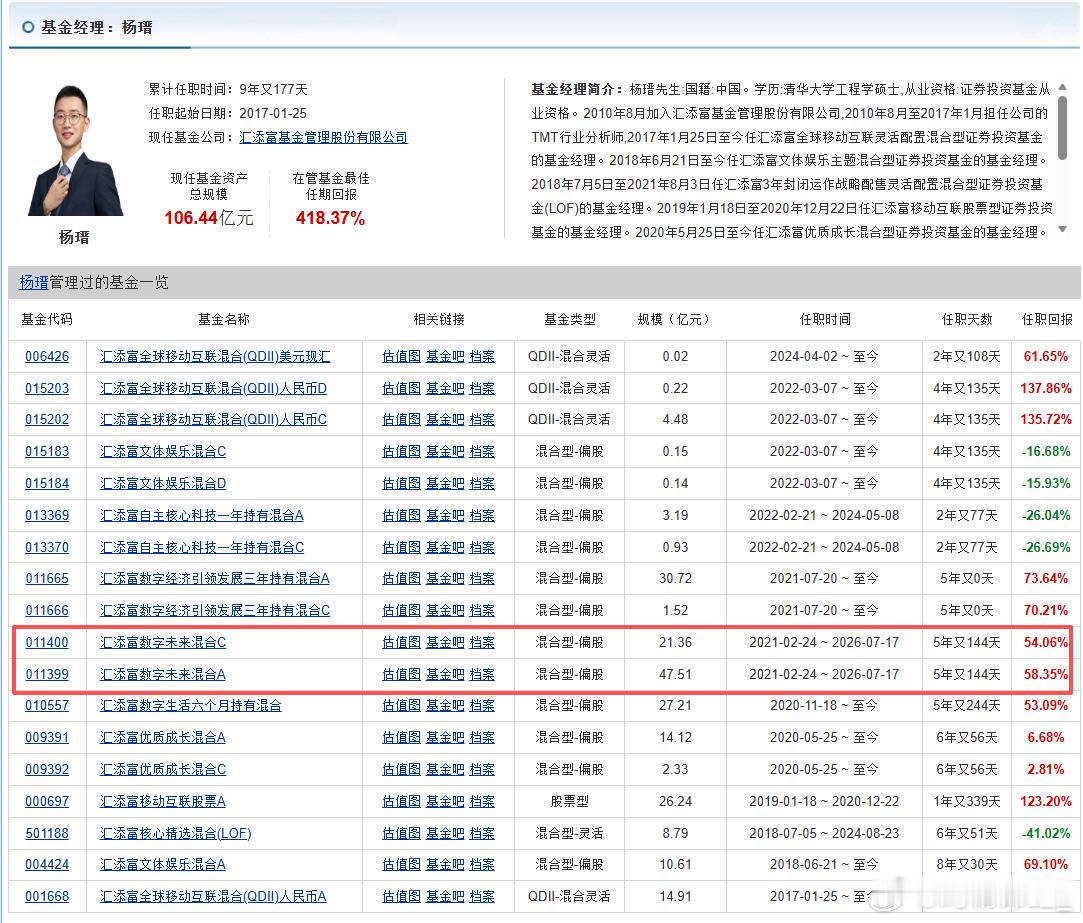Open 估值图 for fund 000697 row

click(401, 801)
